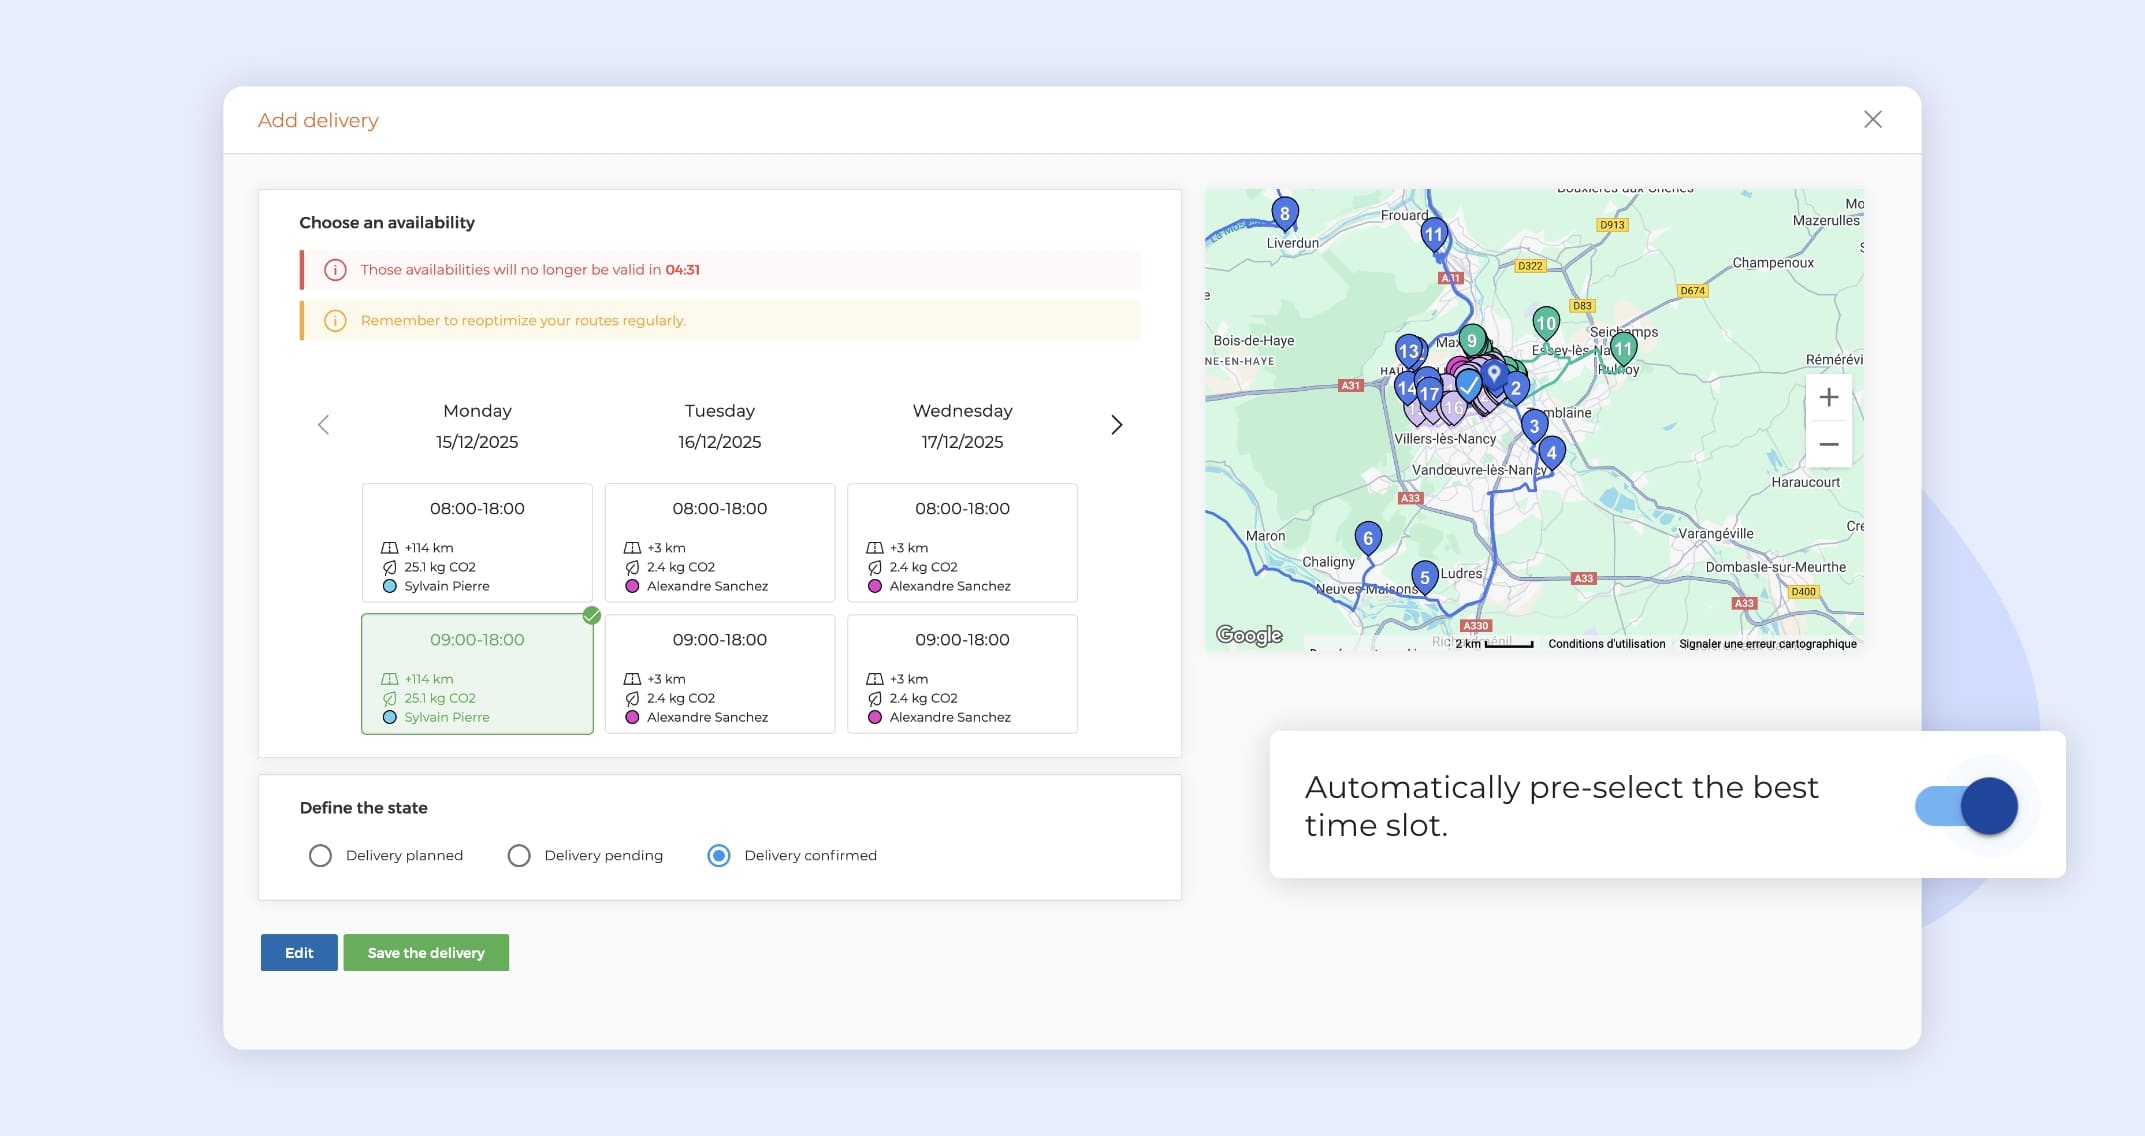This screenshot has height=1136, width=2145.
Task: Choose Tuesday 08:00-18:00 availability slot
Action: (x=719, y=543)
